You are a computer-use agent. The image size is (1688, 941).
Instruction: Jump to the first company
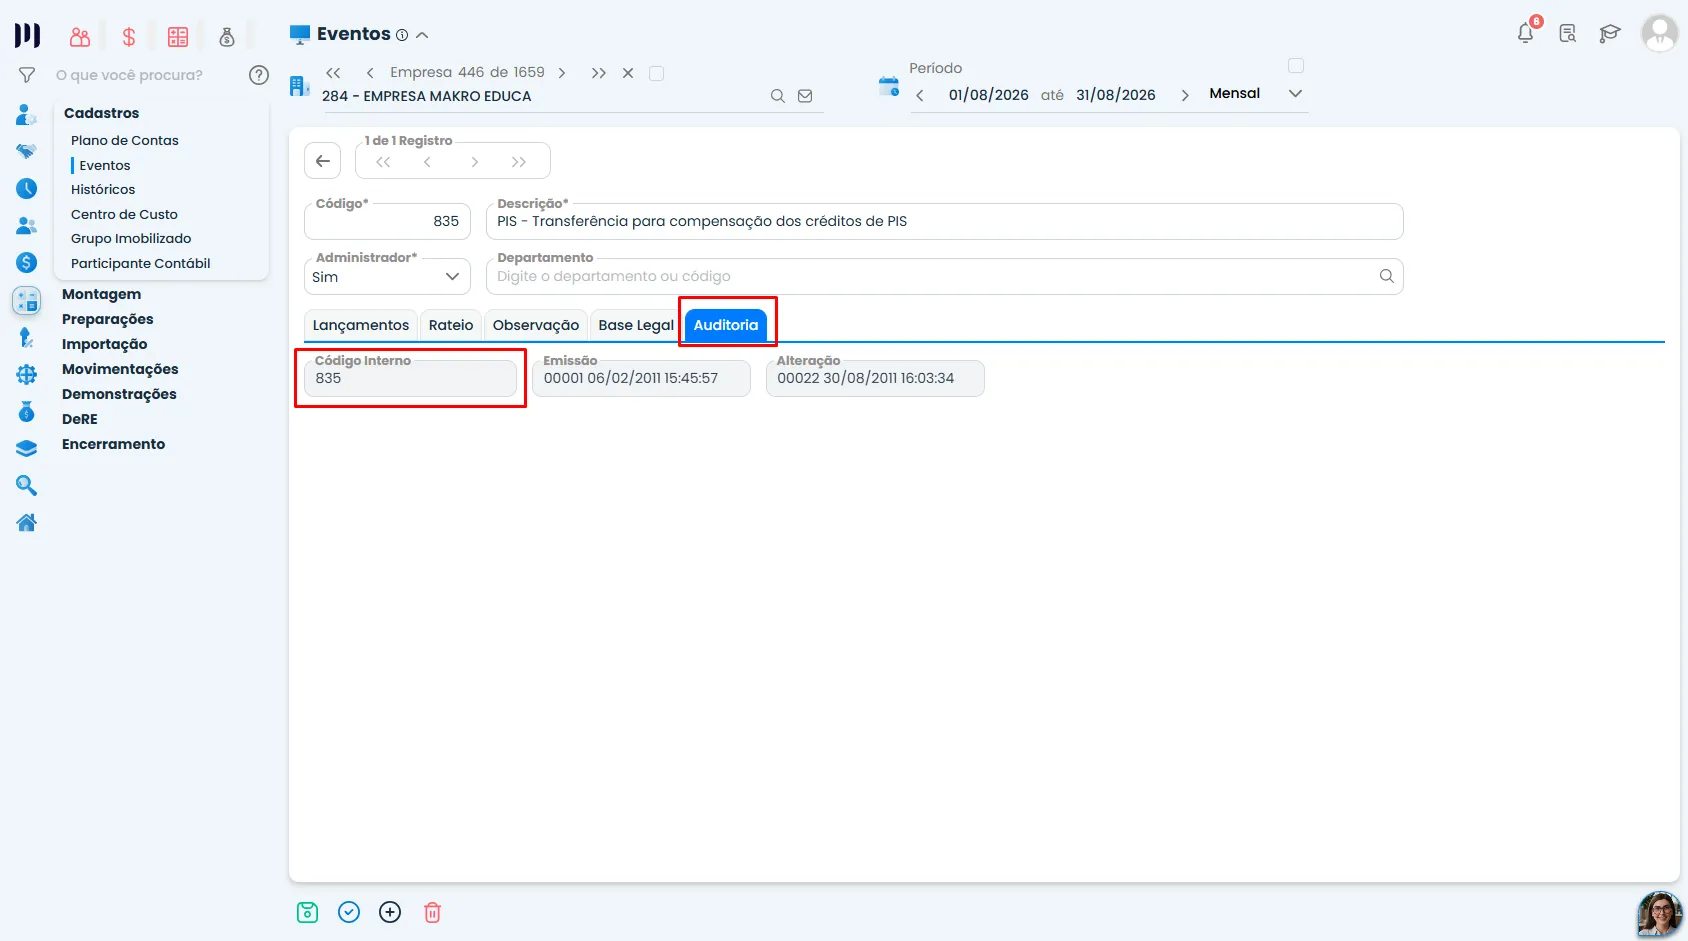333,73
